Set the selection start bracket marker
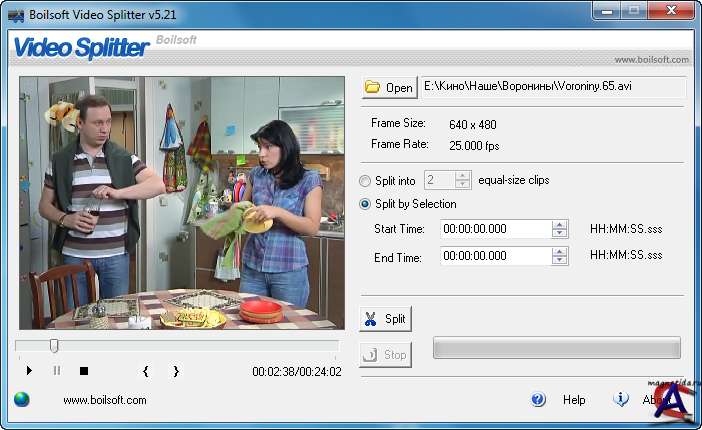This screenshot has height=430, width=702. tap(146, 371)
